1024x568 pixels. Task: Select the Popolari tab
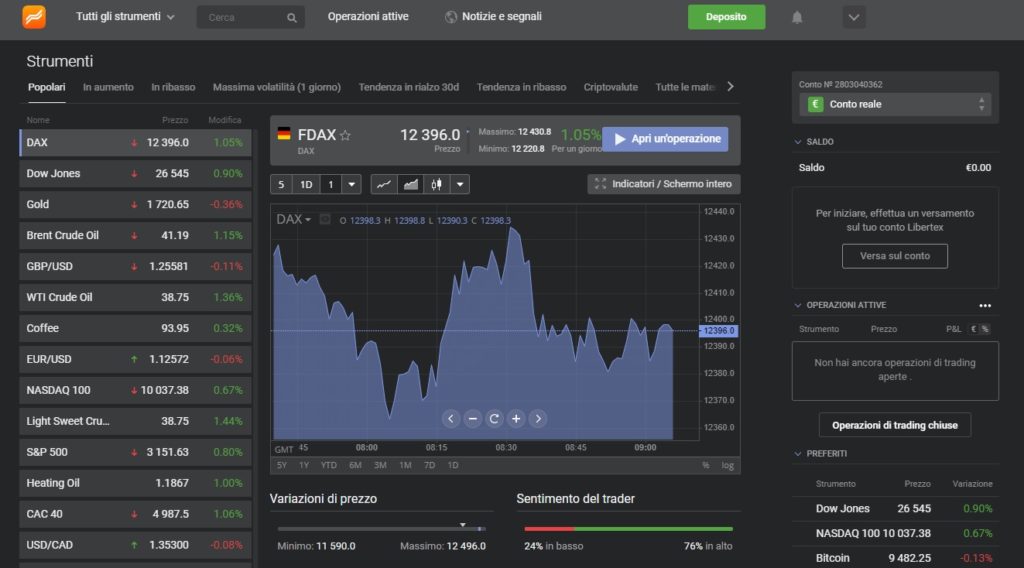click(46, 87)
